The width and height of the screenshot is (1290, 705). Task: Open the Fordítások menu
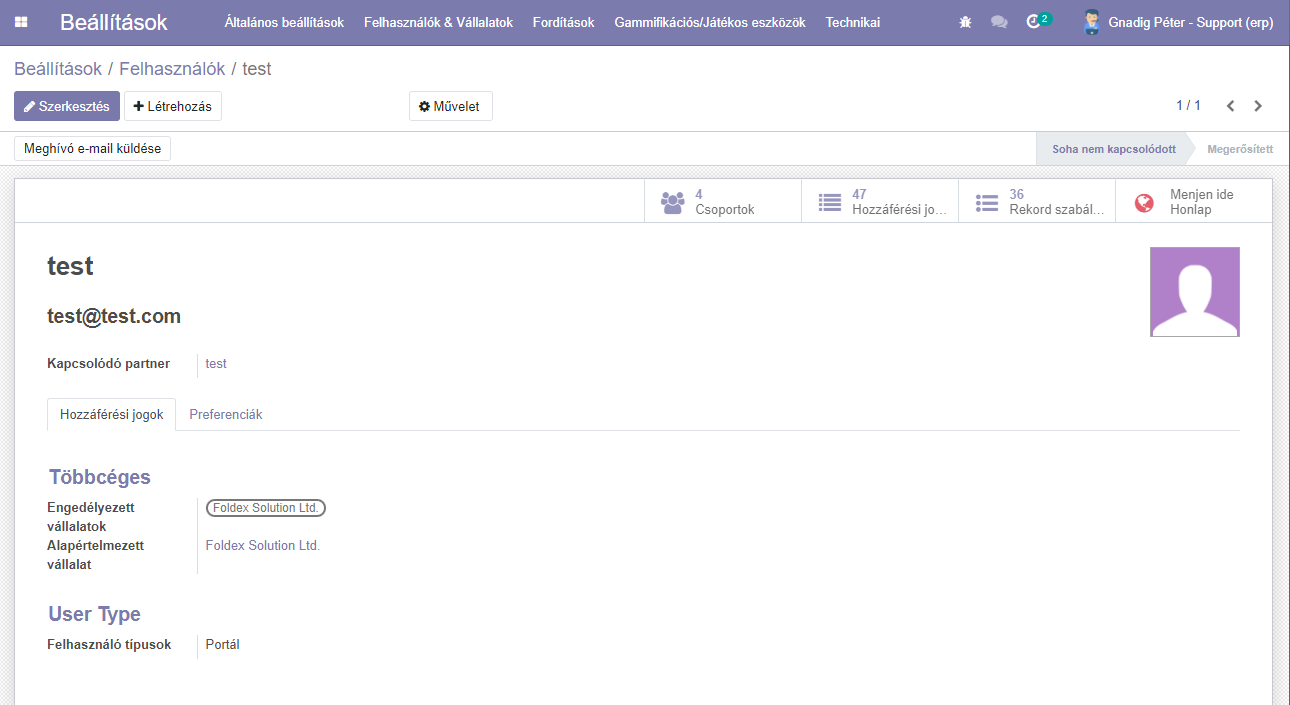tap(564, 22)
